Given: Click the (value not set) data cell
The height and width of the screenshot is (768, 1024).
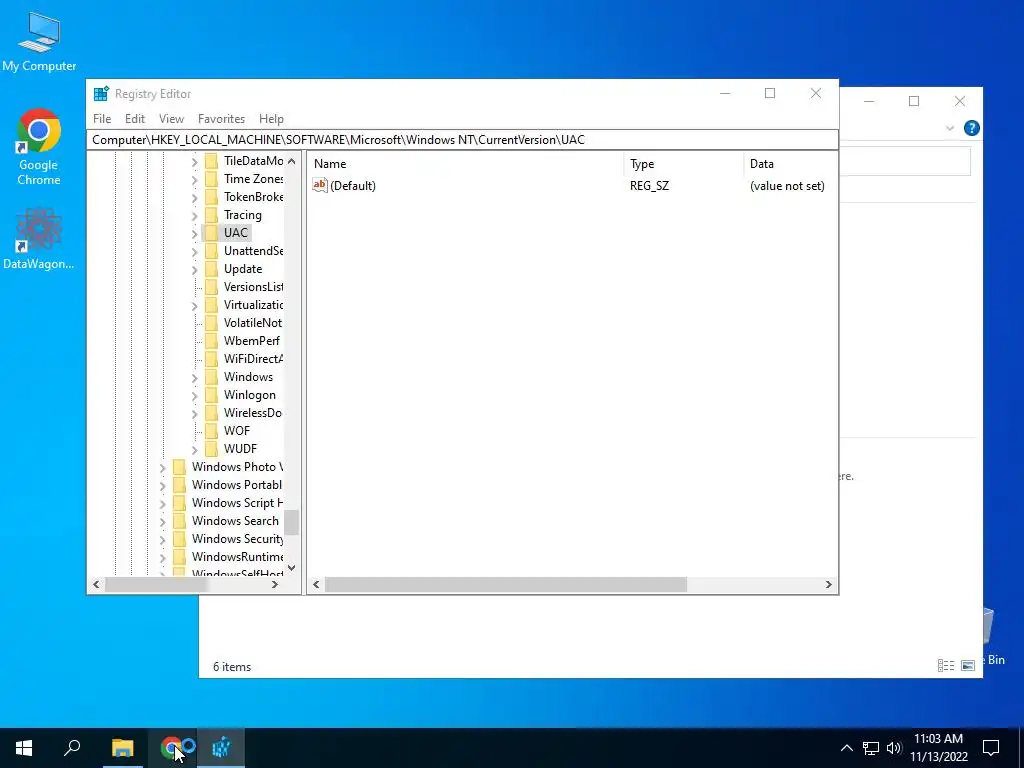Looking at the screenshot, I should pyautogui.click(x=787, y=186).
